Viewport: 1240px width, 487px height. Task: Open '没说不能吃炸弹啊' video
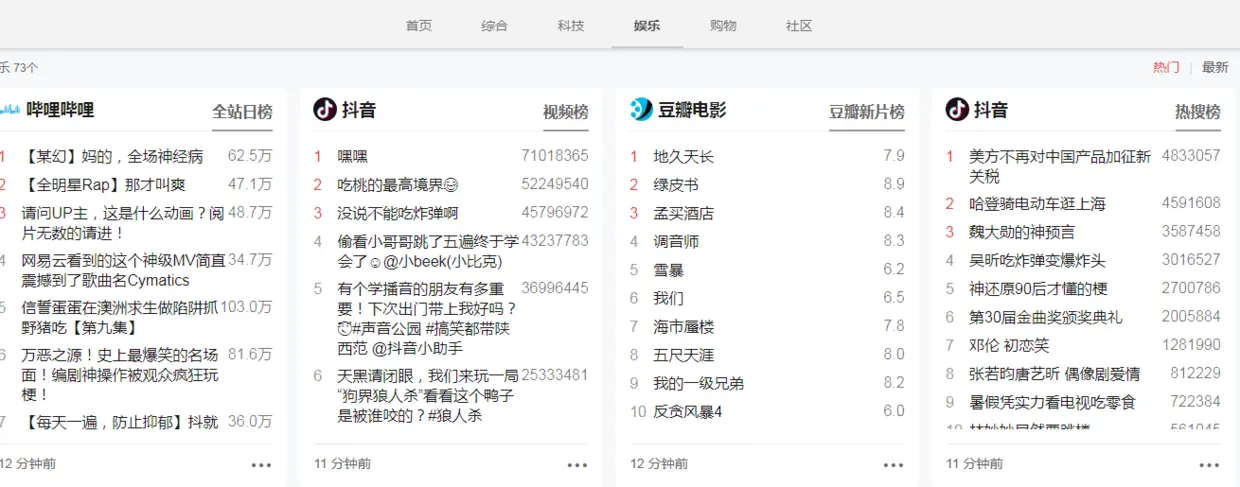(x=398, y=213)
